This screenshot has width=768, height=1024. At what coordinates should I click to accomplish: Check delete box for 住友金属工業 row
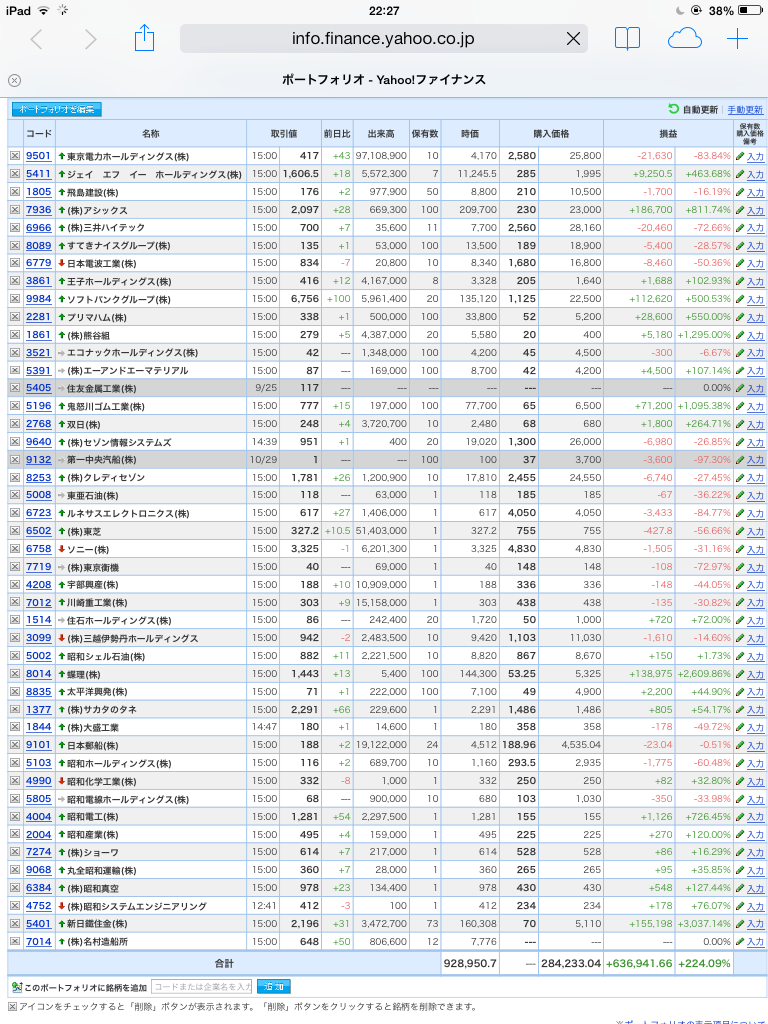point(14,388)
